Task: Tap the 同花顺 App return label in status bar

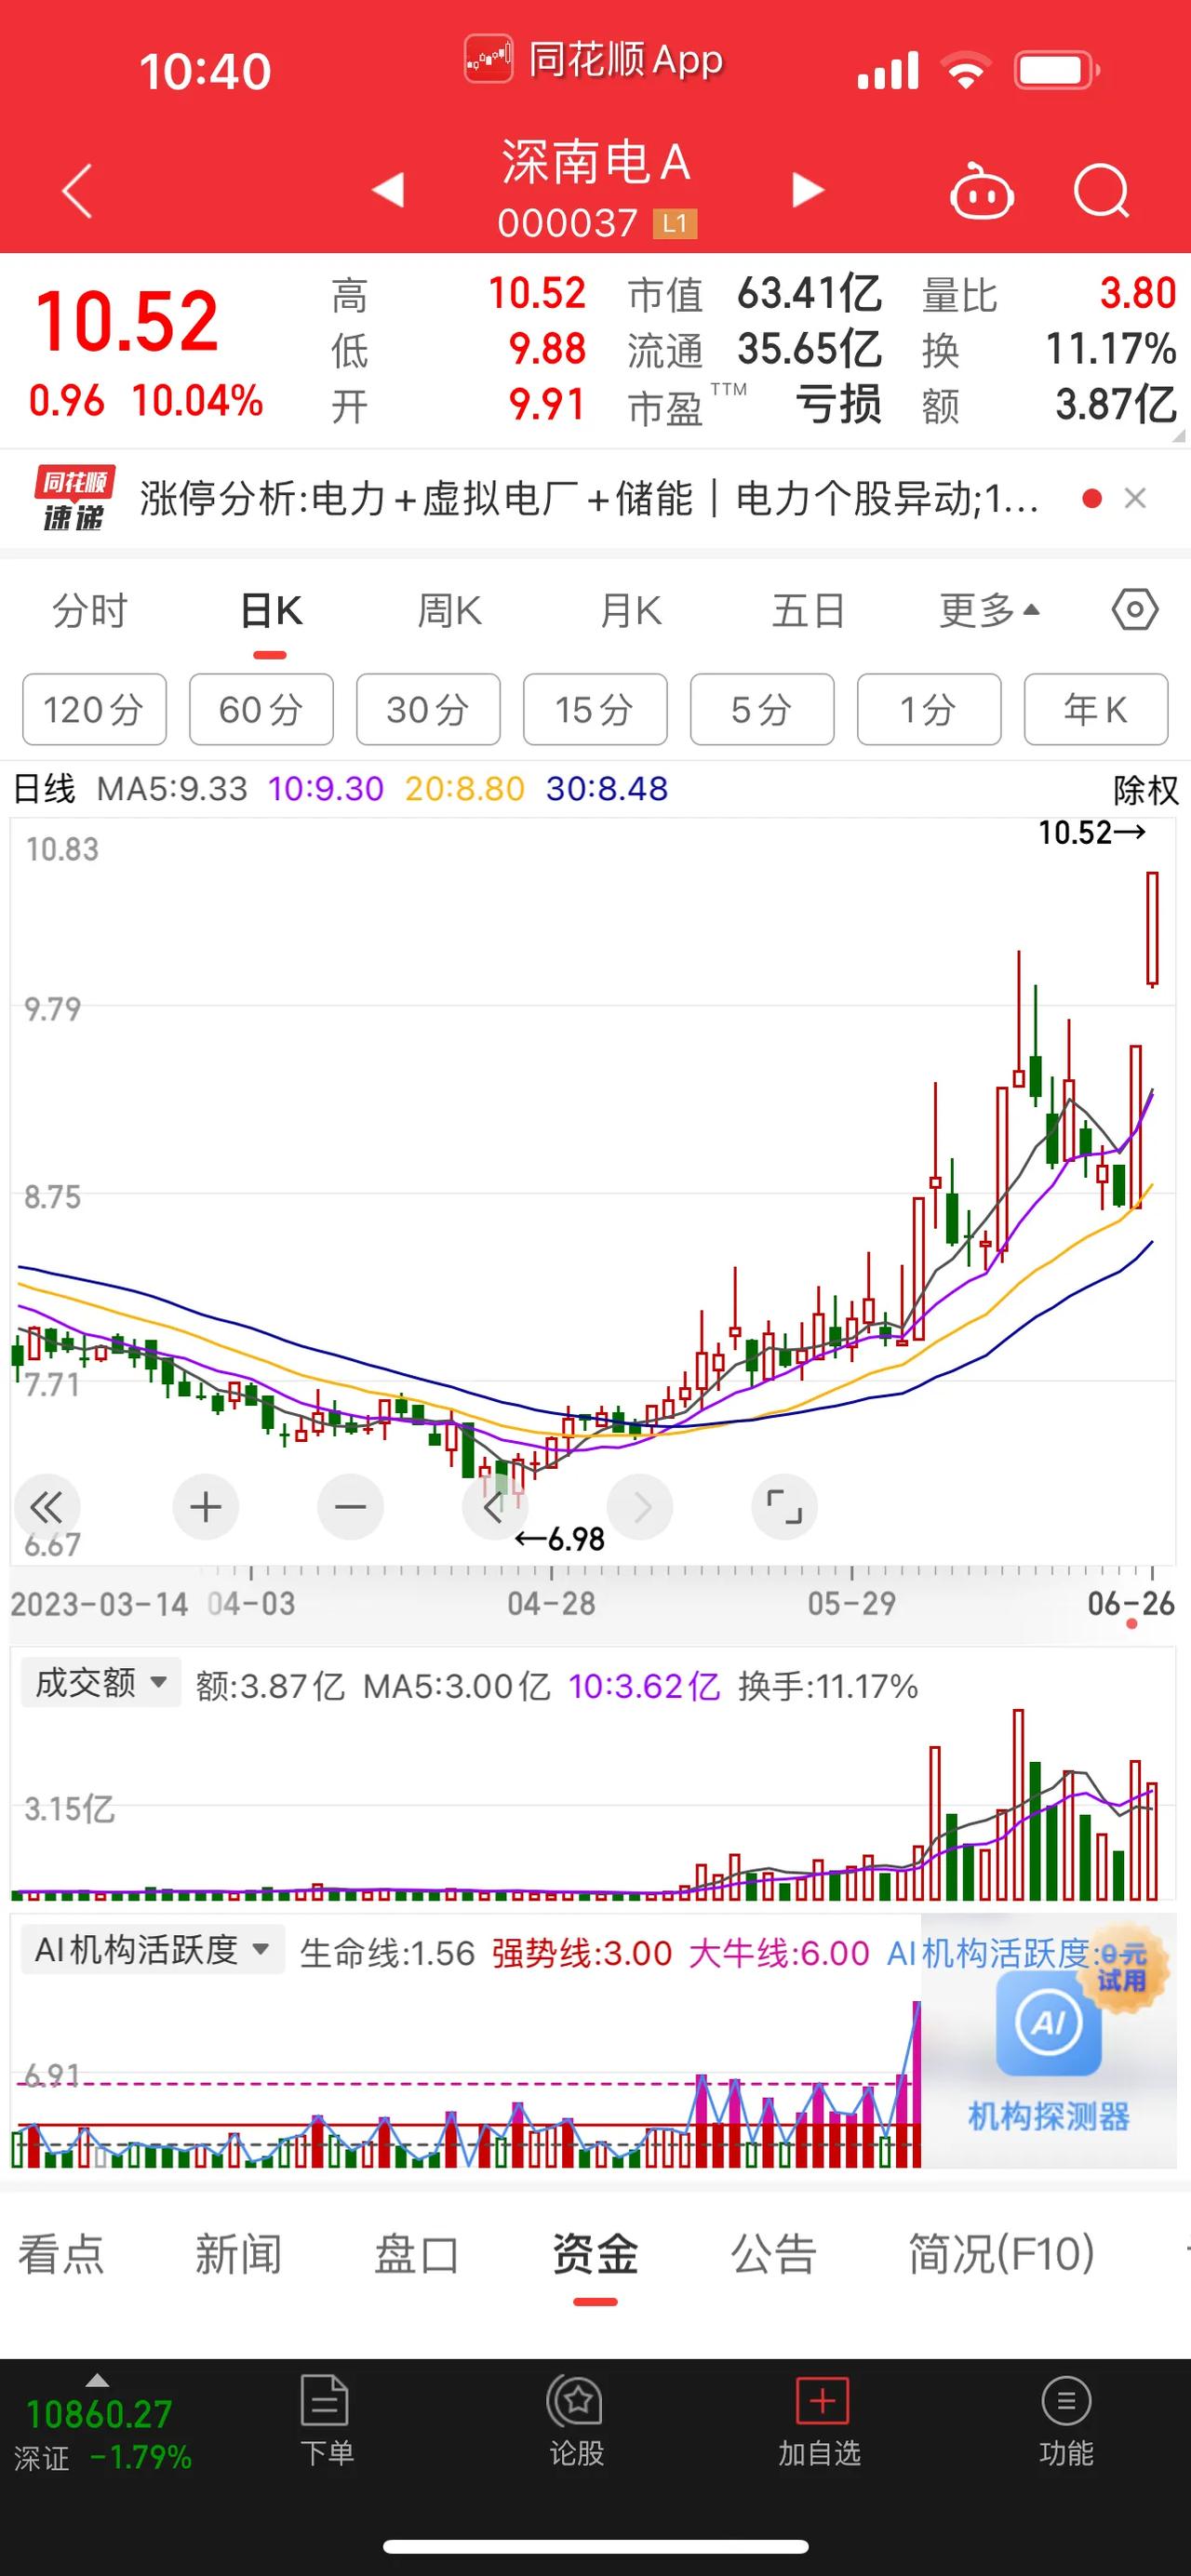Action: click(595, 60)
